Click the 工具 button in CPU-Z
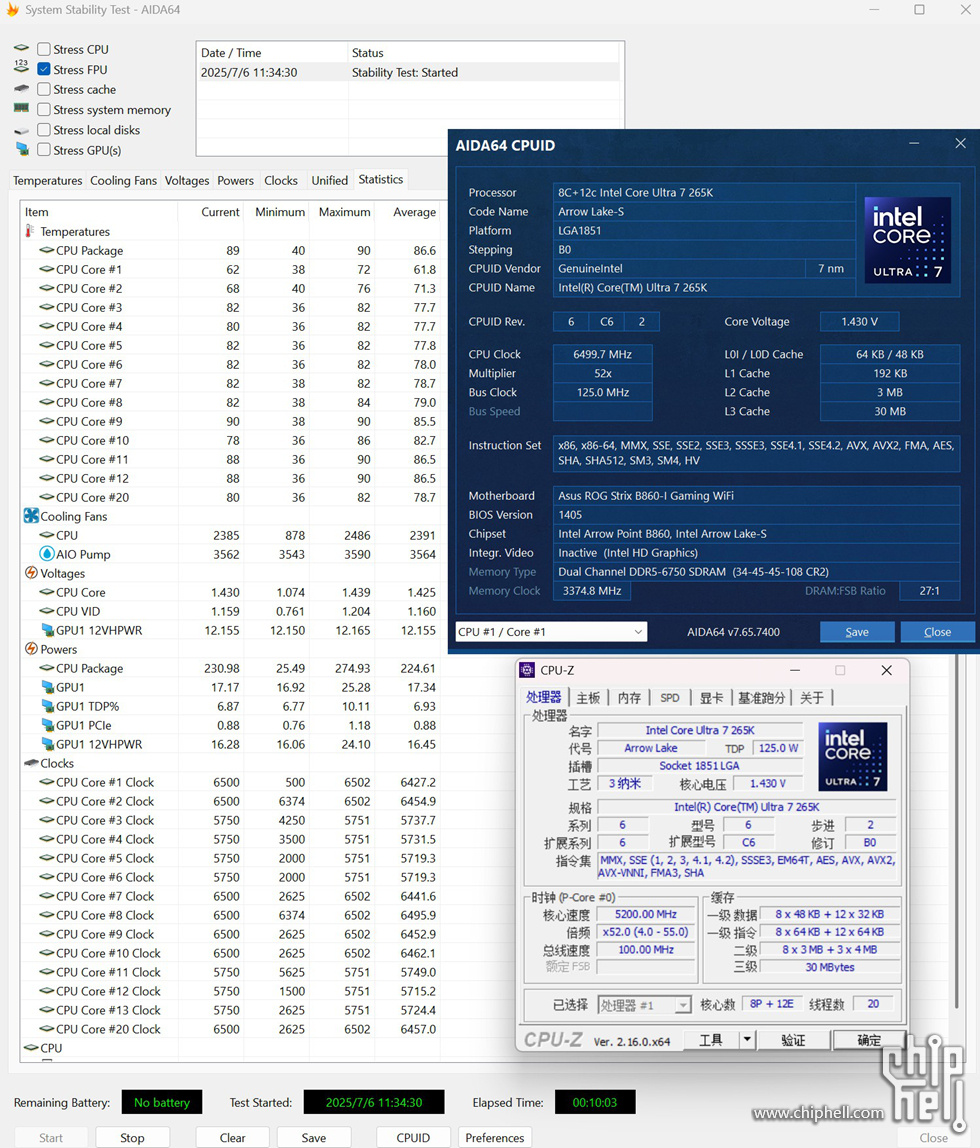The height and width of the screenshot is (1148, 980). click(711, 1040)
